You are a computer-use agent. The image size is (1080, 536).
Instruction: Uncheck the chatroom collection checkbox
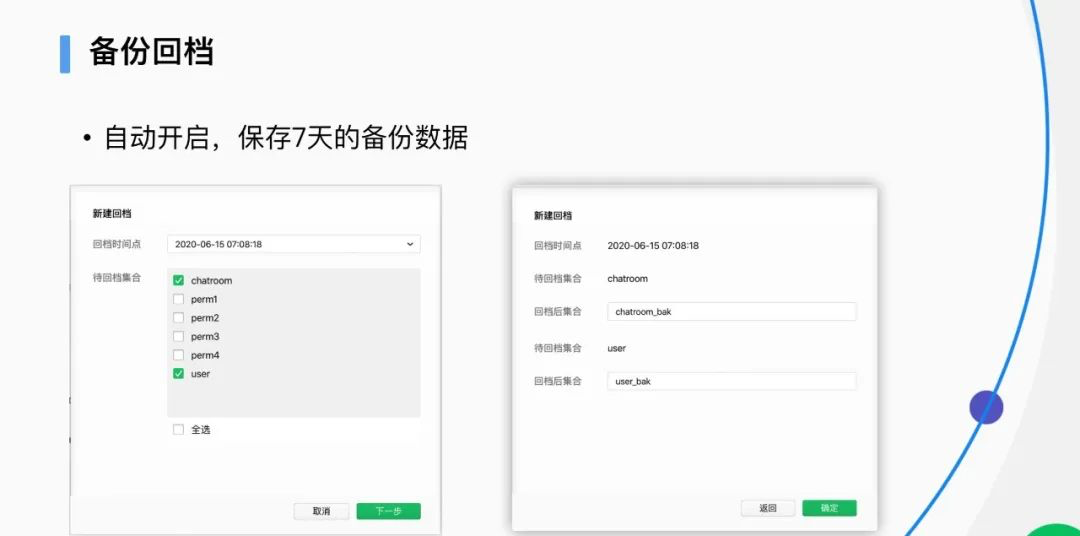[178, 280]
